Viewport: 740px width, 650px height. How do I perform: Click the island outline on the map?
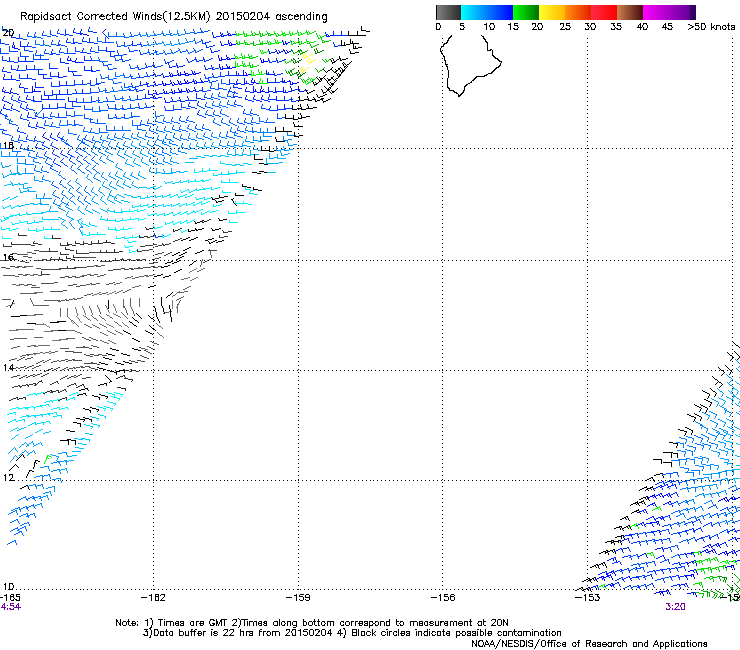(x=471, y=65)
